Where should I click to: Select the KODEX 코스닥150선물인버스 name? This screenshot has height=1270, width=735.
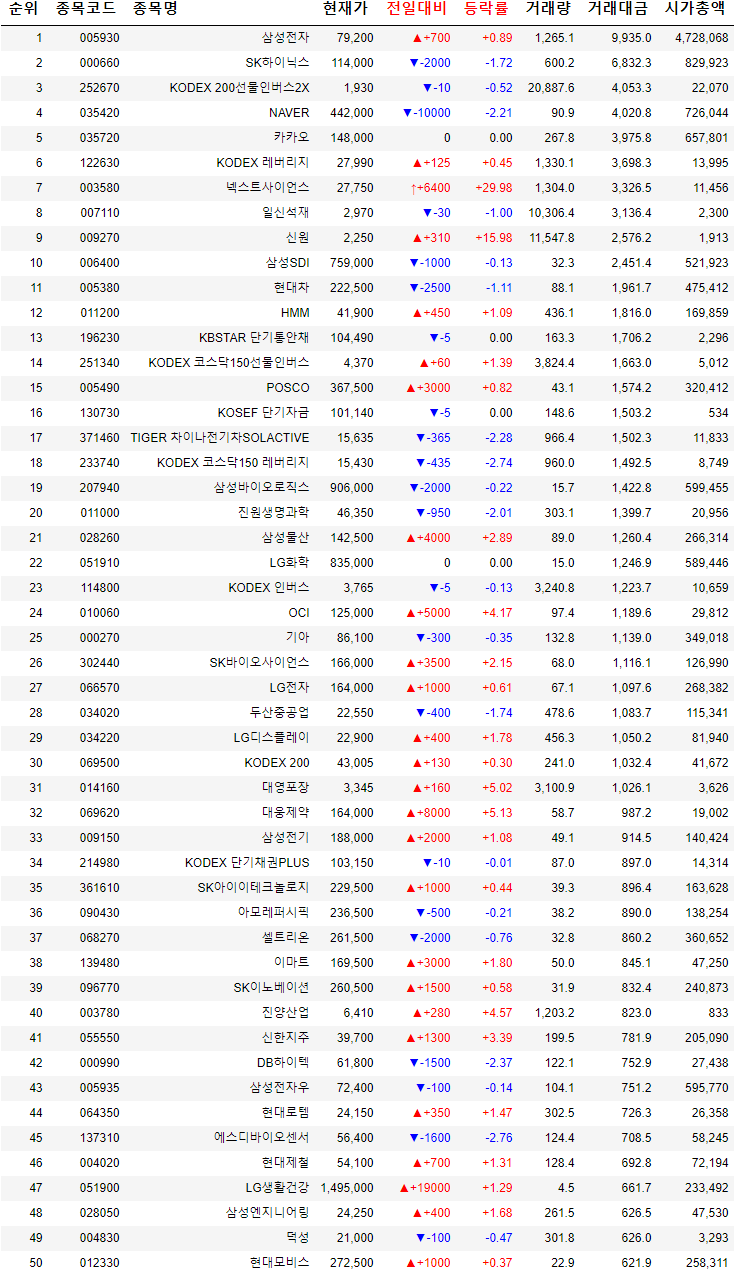229,363
